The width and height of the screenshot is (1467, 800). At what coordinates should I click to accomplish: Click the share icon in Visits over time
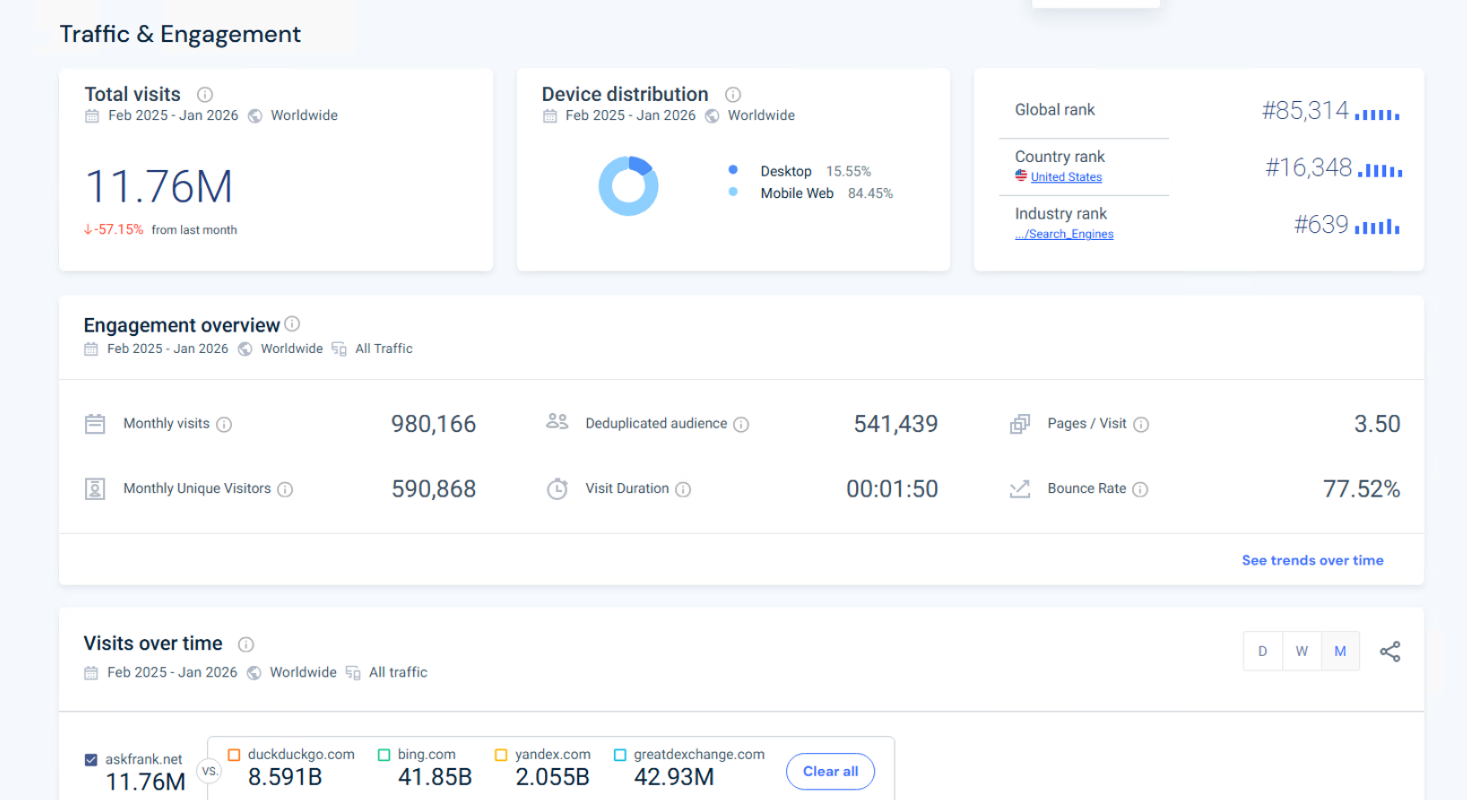[x=1390, y=652]
